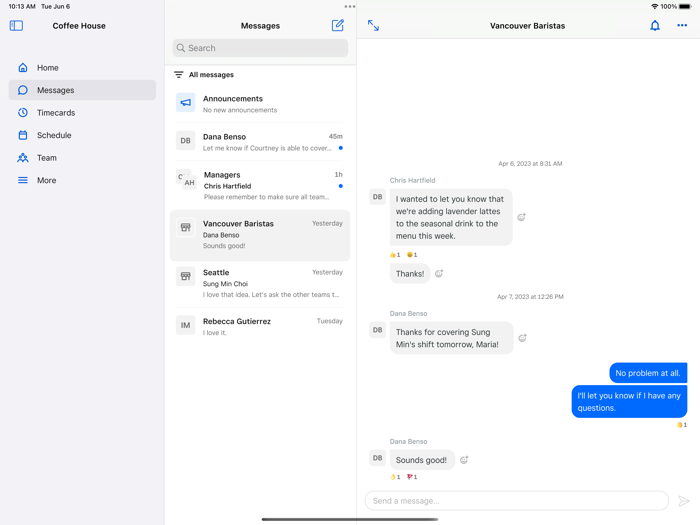The height and width of the screenshot is (525, 700).
Task: Click thumbs-up reaction under lavender lattes message
Action: point(395,255)
